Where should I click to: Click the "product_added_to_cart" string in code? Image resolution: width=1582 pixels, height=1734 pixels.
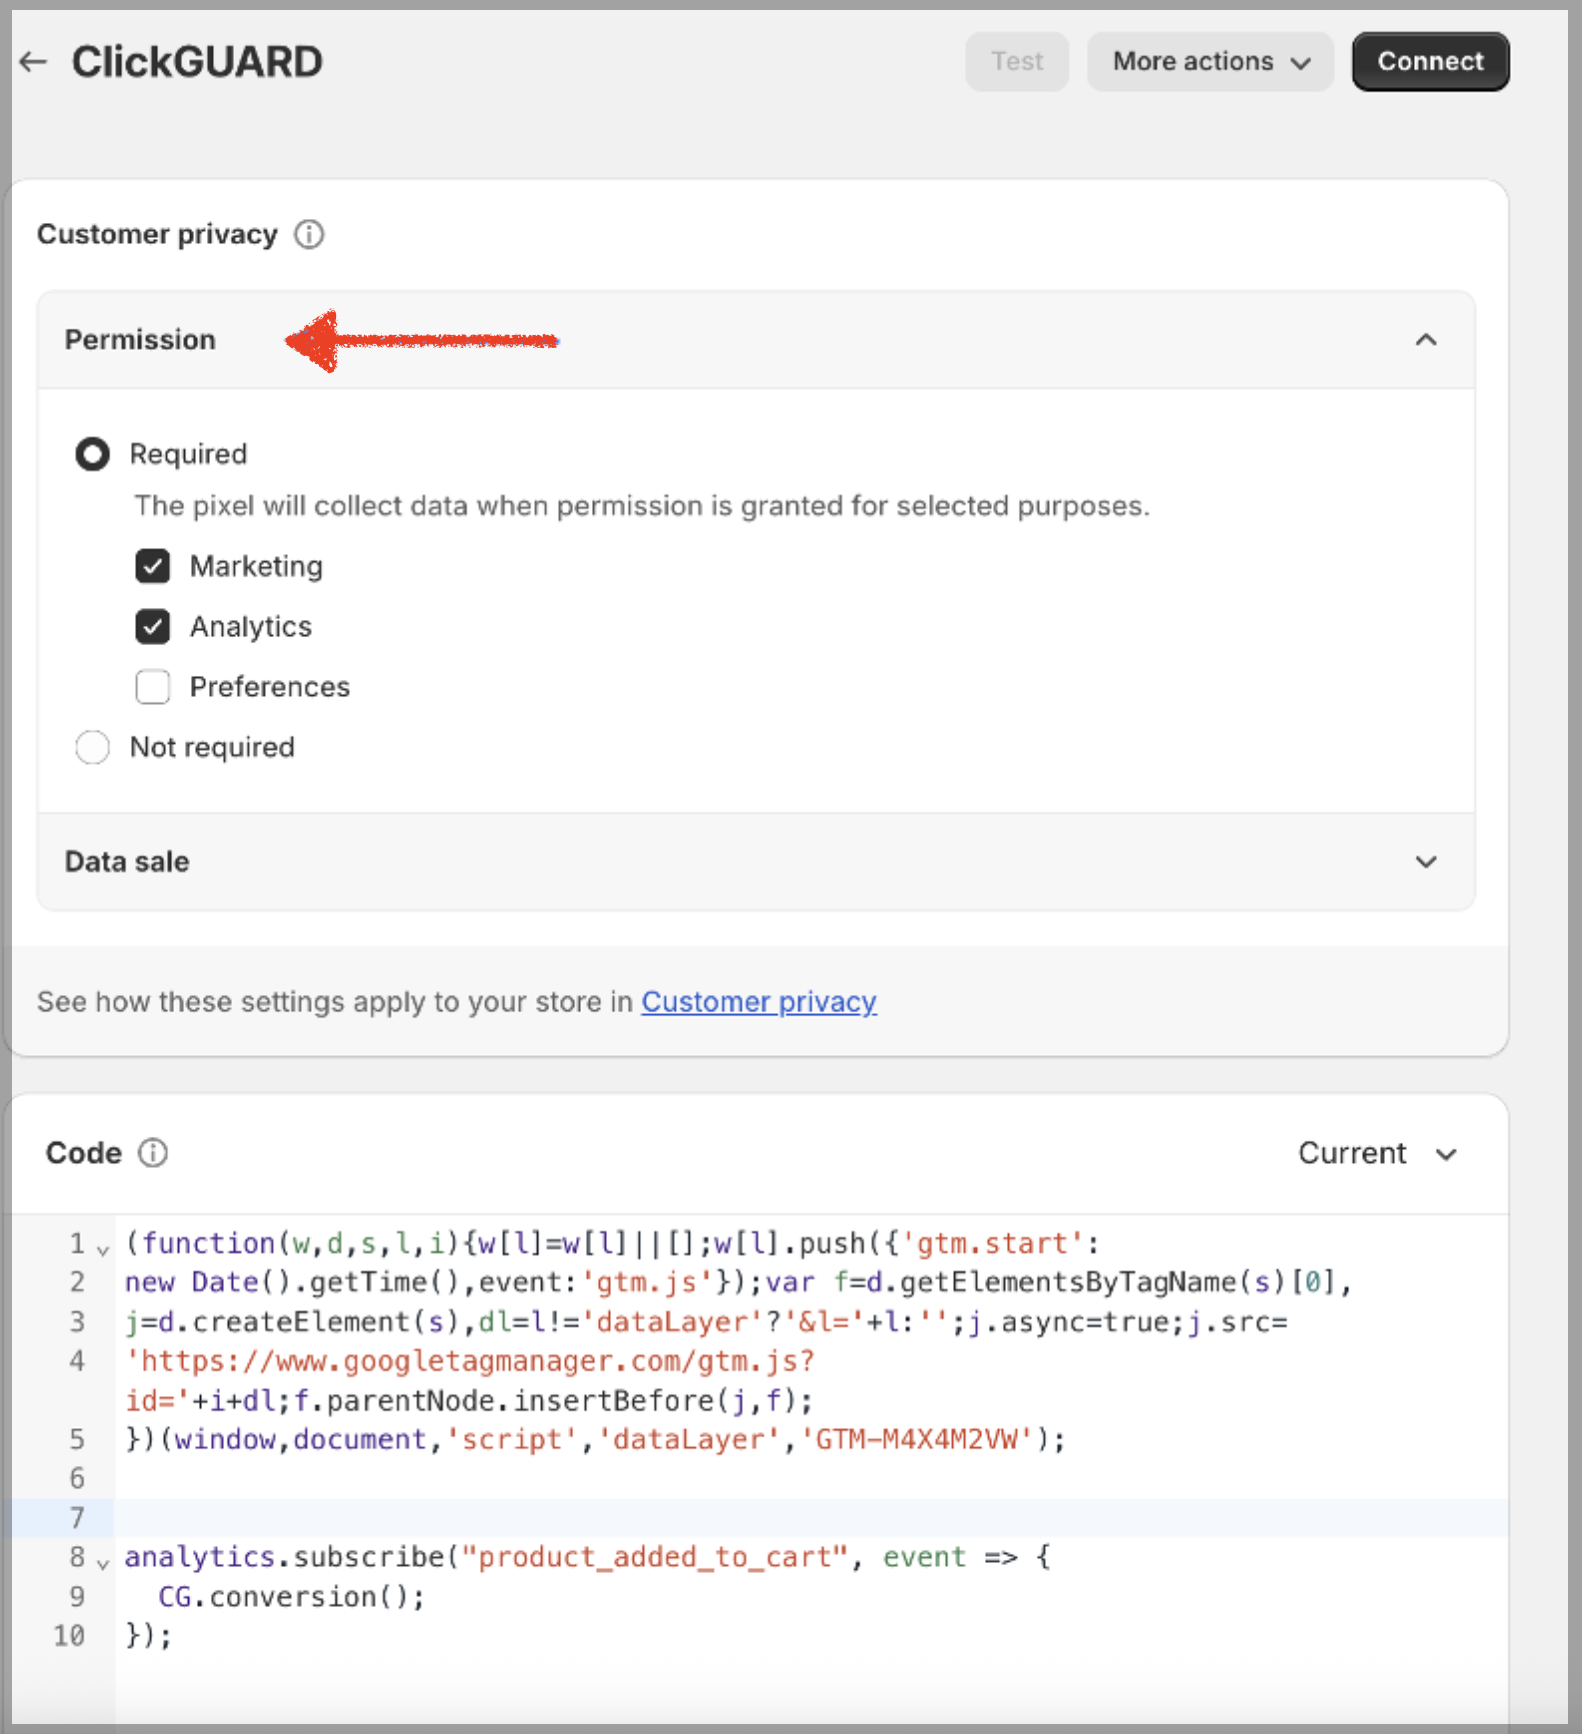pos(654,1558)
